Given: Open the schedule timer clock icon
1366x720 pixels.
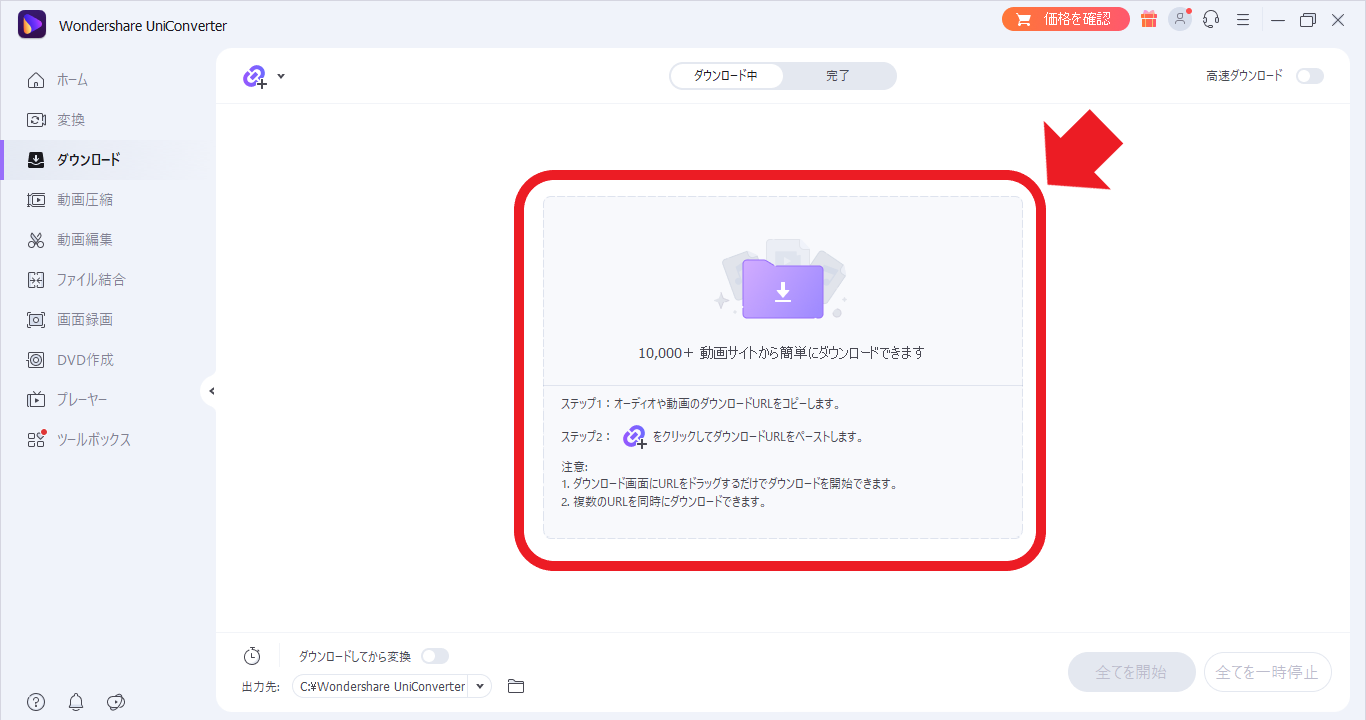Looking at the screenshot, I should [x=252, y=656].
